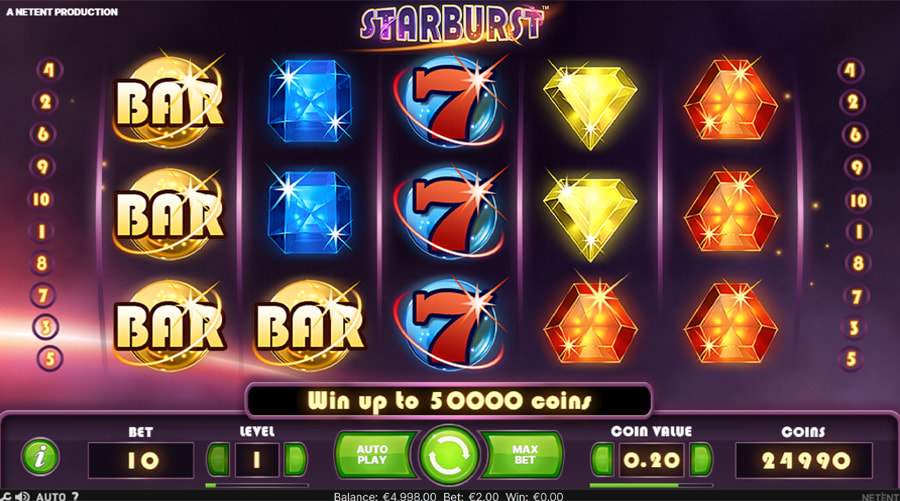This screenshot has width=900, height=501.
Task: Spin the reels with the round green button
Action: (x=448, y=457)
